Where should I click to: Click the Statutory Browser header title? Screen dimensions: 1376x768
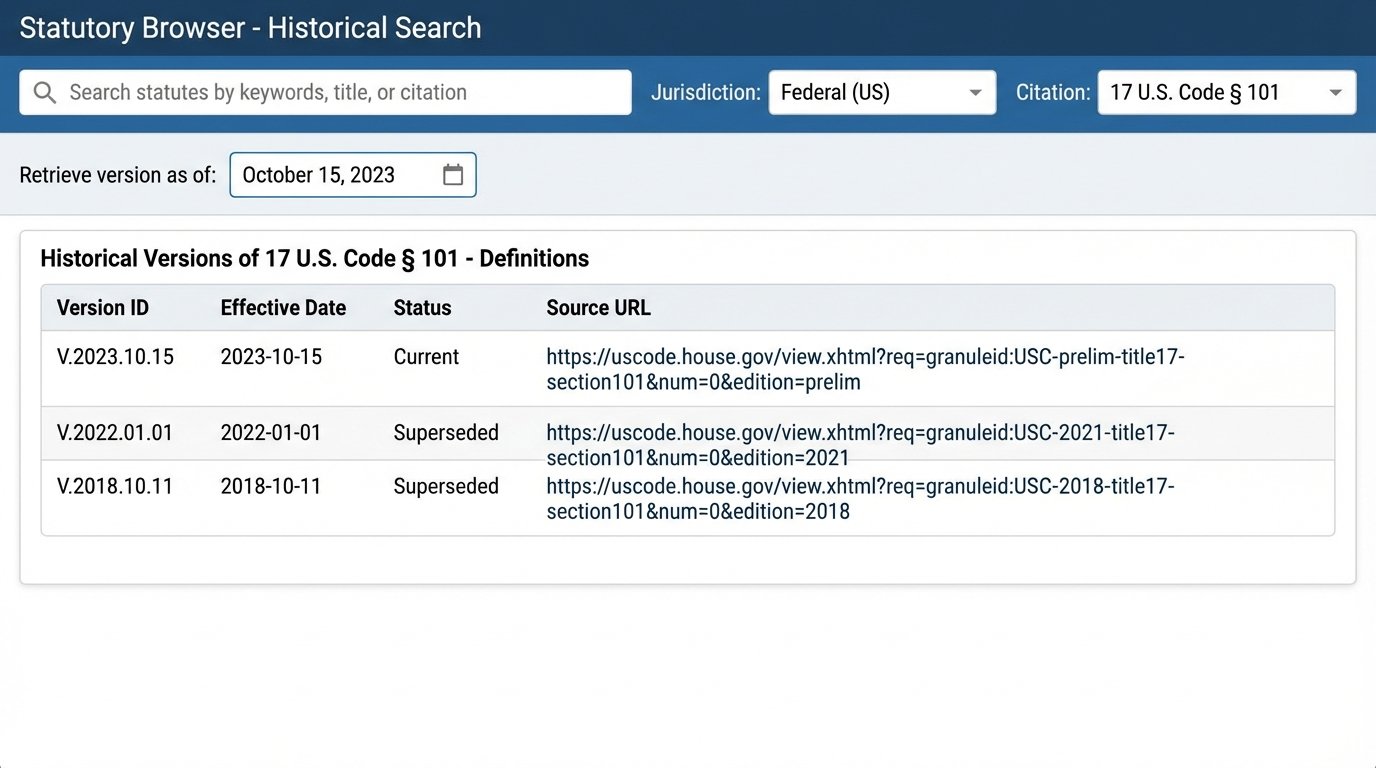tap(250, 27)
